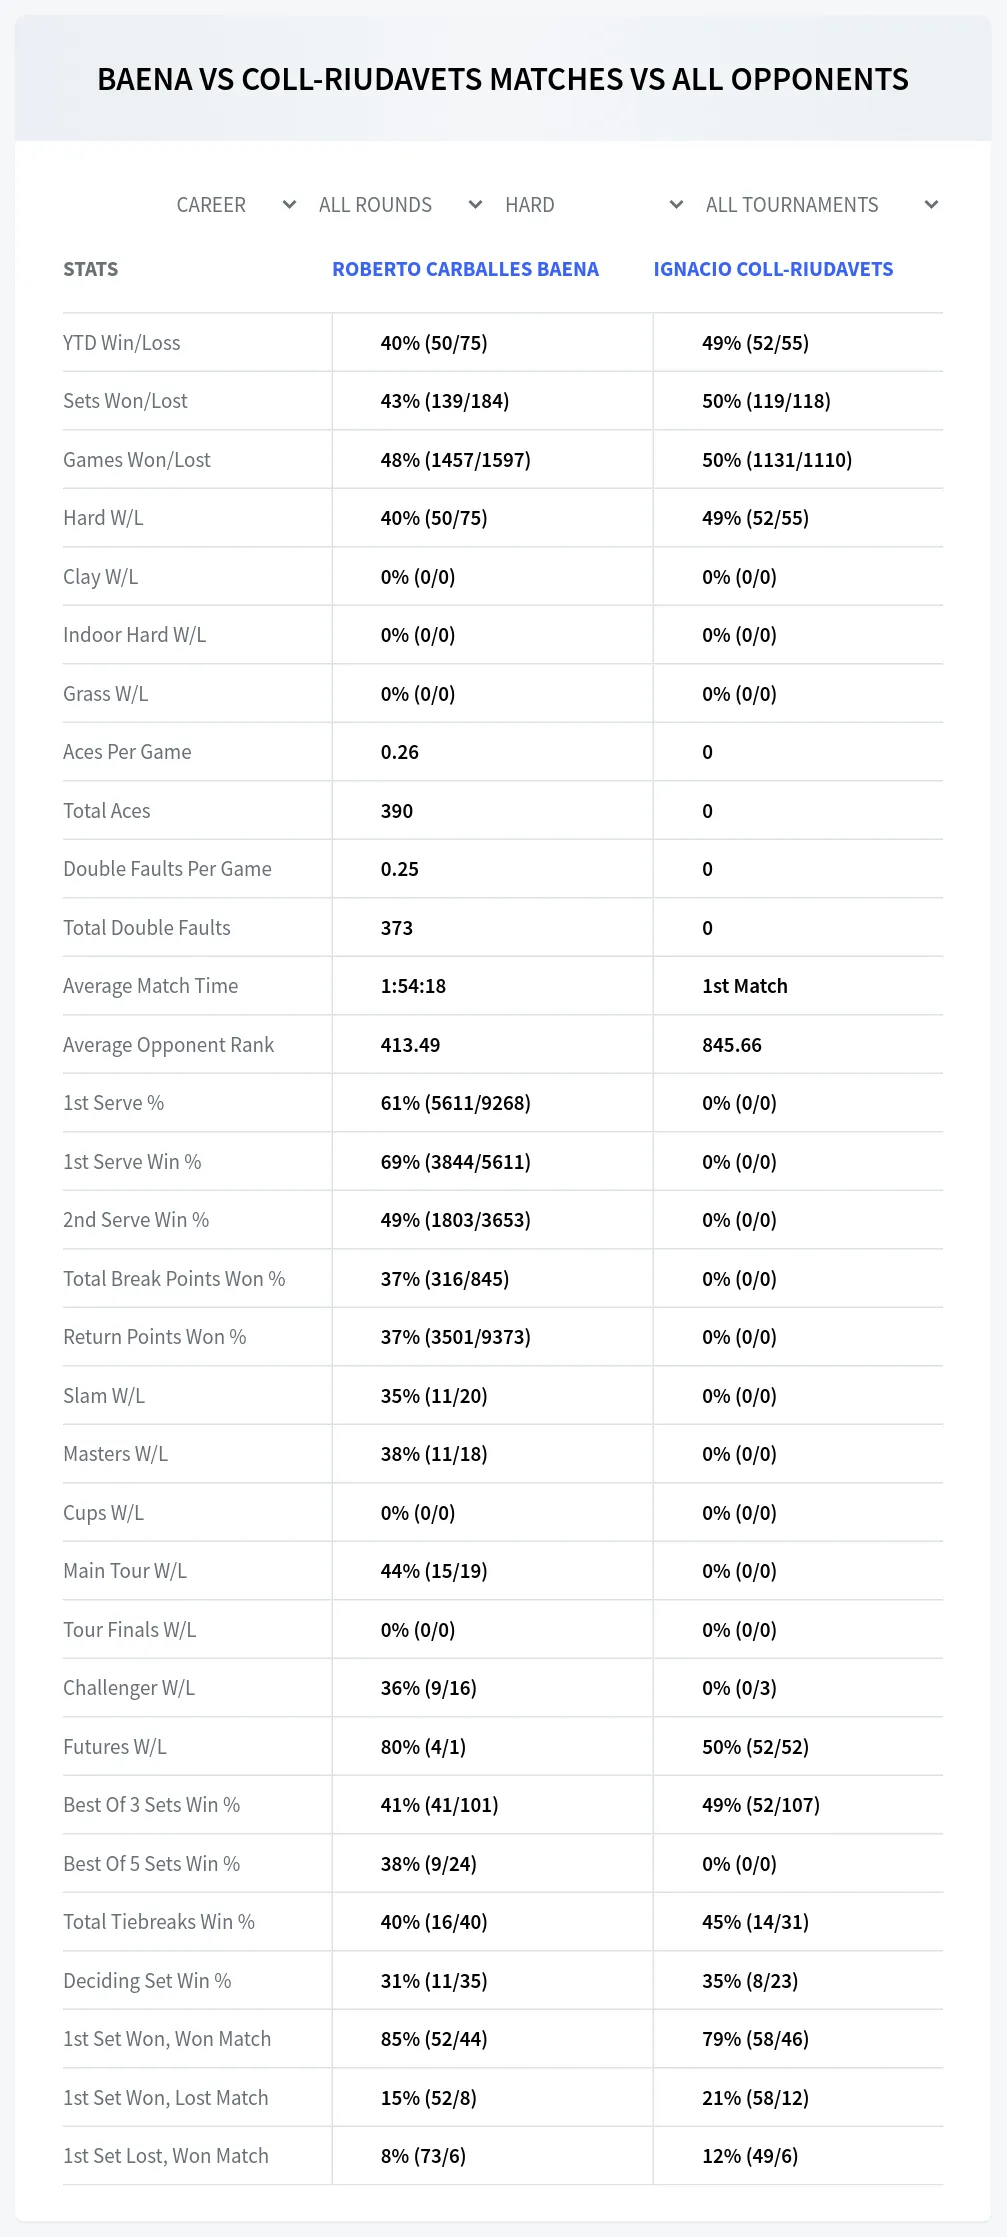The width and height of the screenshot is (1007, 2237).
Task: Click chevron arrow next to CAREER
Action: tap(289, 205)
